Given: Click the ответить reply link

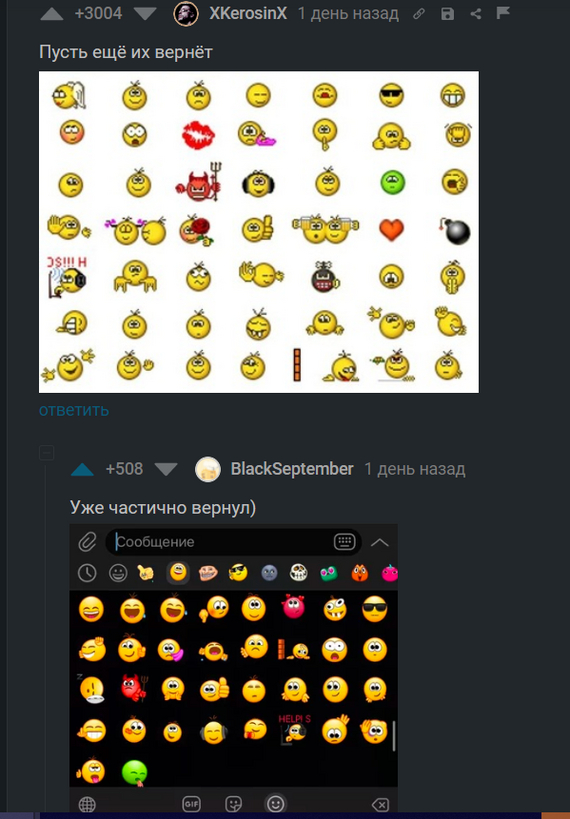Looking at the screenshot, I should pyautogui.click(x=74, y=410).
